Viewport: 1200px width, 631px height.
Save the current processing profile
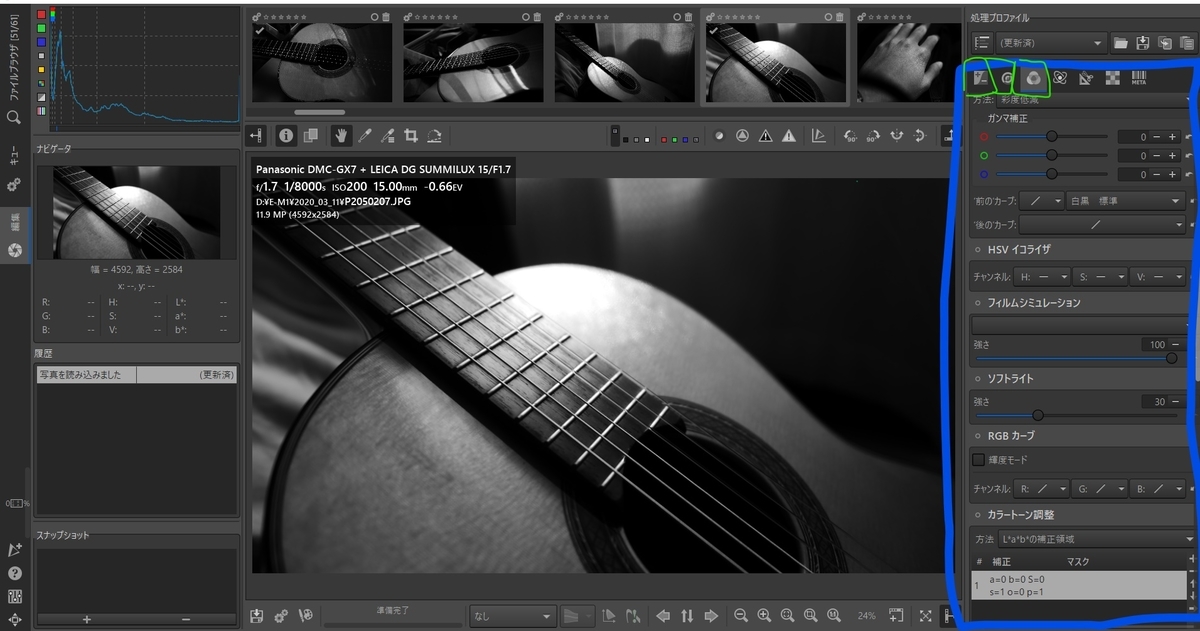1143,43
